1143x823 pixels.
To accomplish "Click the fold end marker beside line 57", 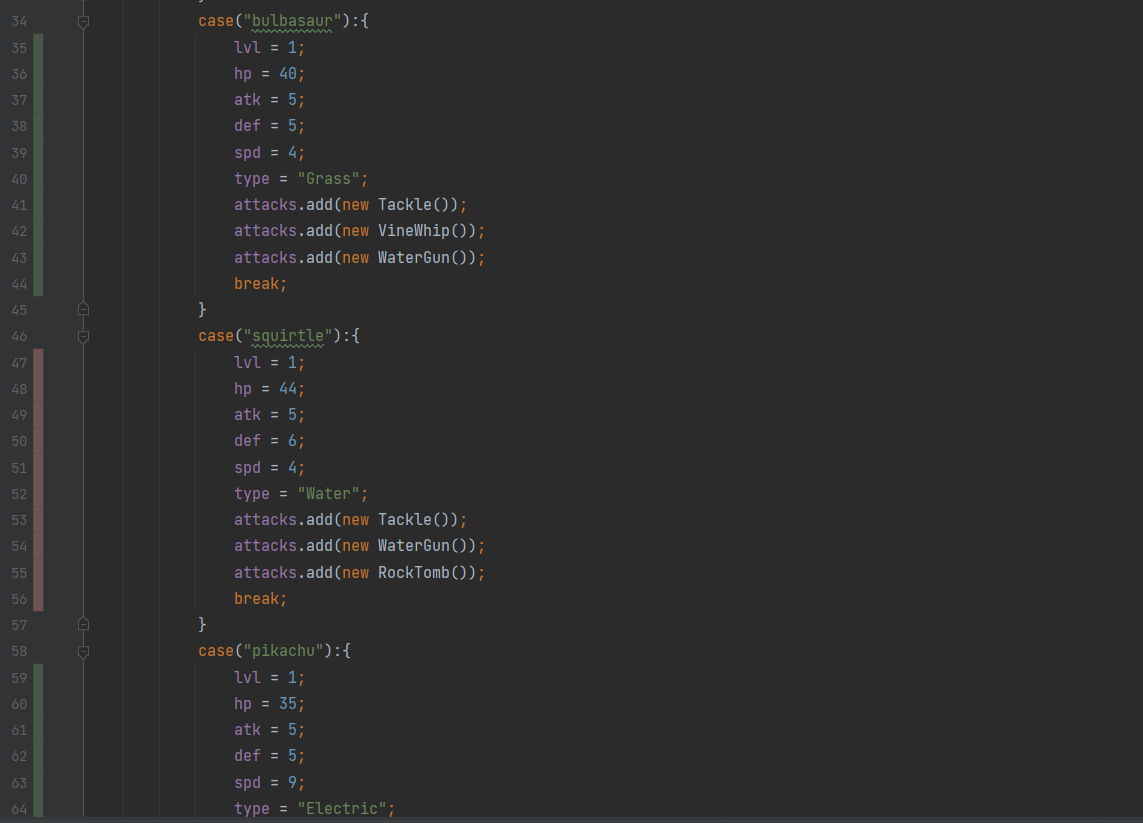I will click(84, 623).
